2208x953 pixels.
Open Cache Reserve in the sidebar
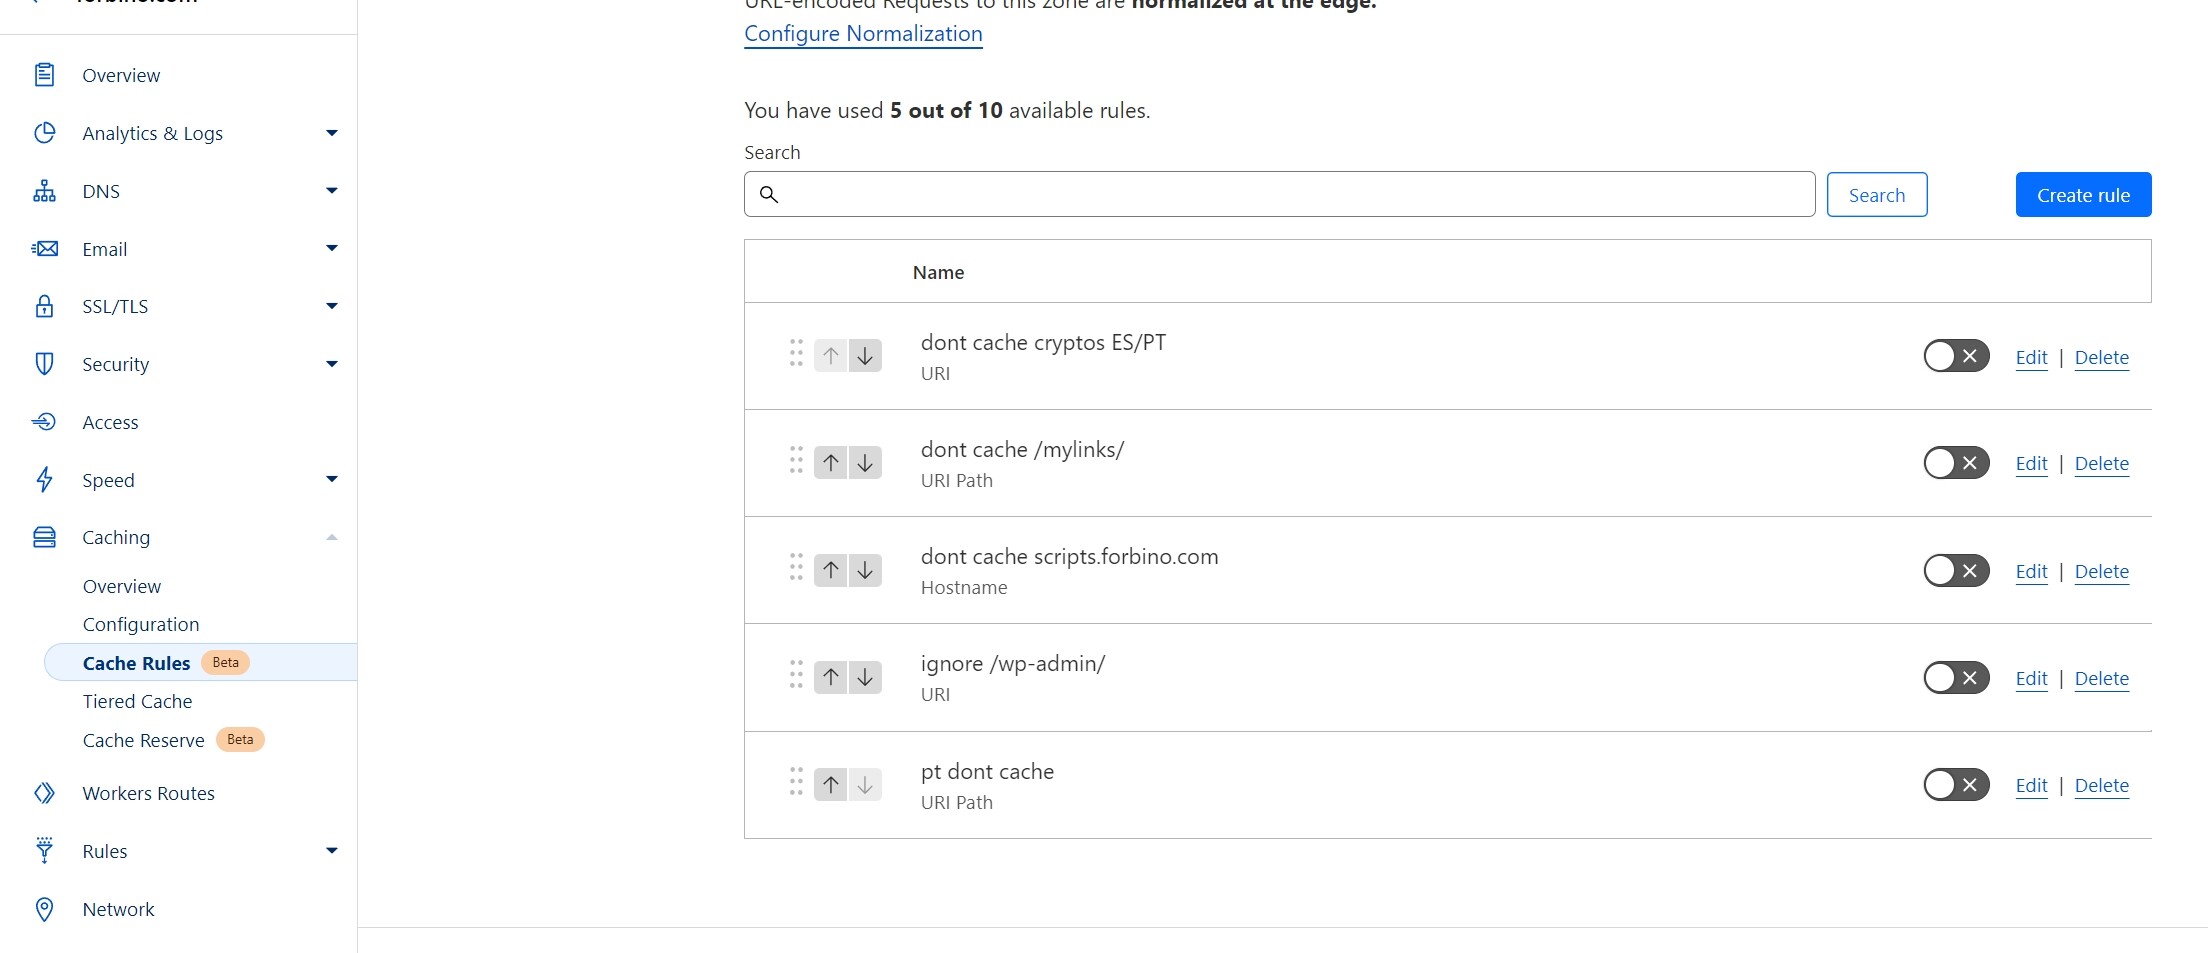(143, 740)
